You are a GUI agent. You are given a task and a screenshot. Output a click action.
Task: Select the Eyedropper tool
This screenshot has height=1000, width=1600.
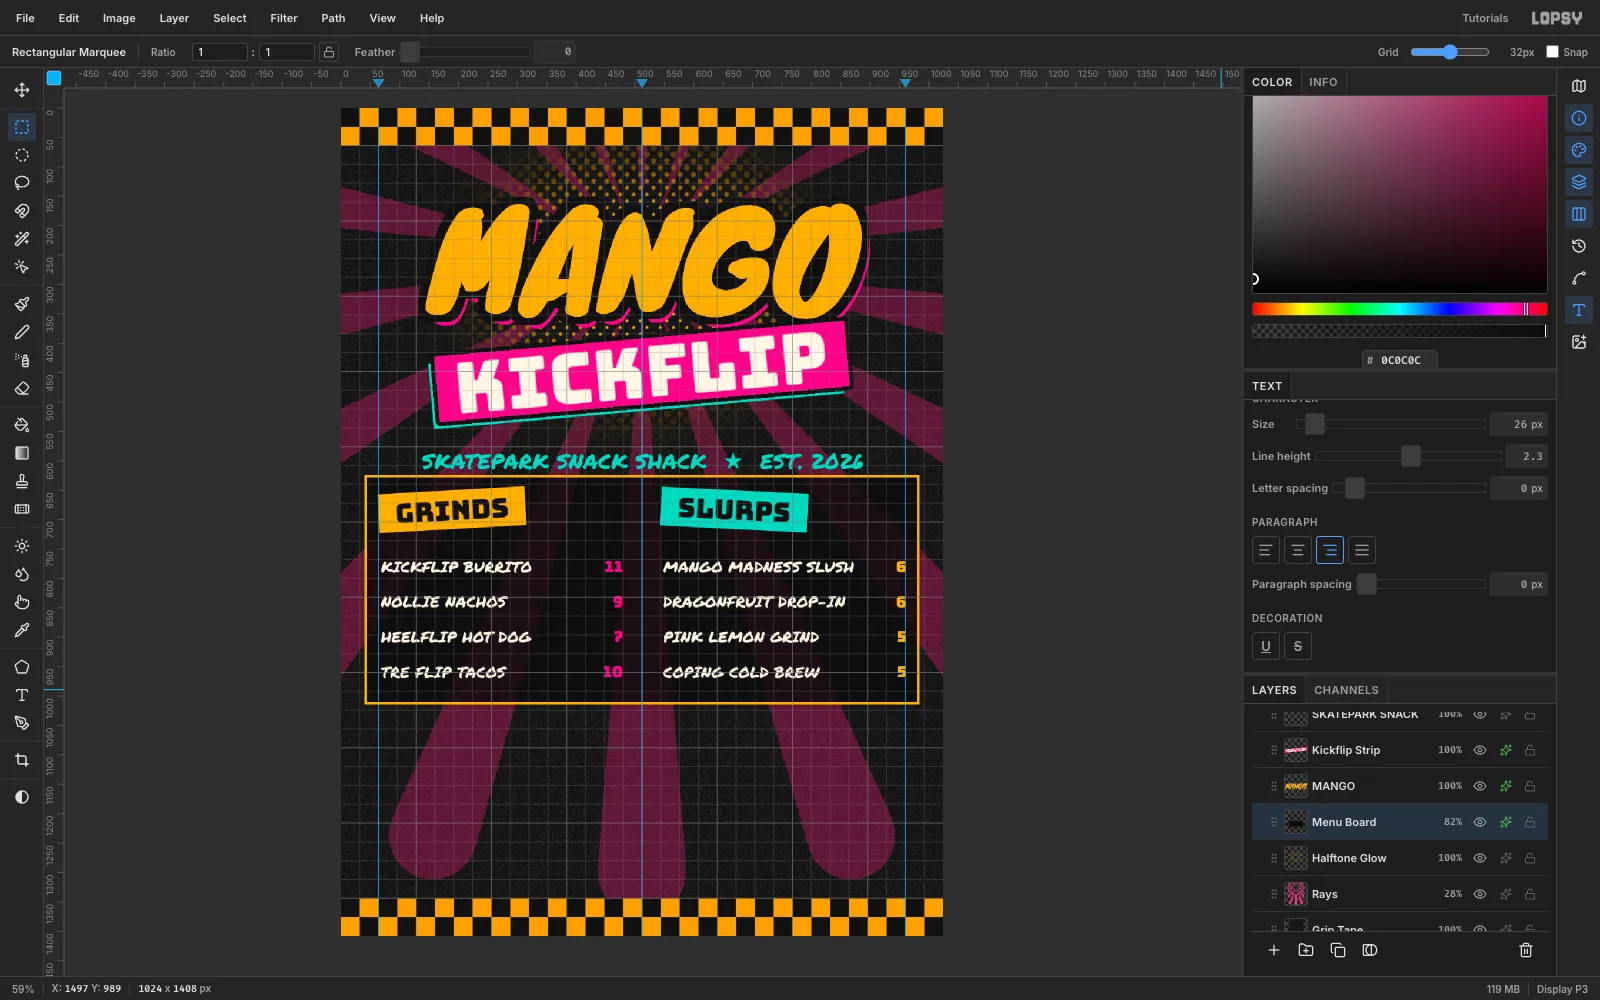22,630
